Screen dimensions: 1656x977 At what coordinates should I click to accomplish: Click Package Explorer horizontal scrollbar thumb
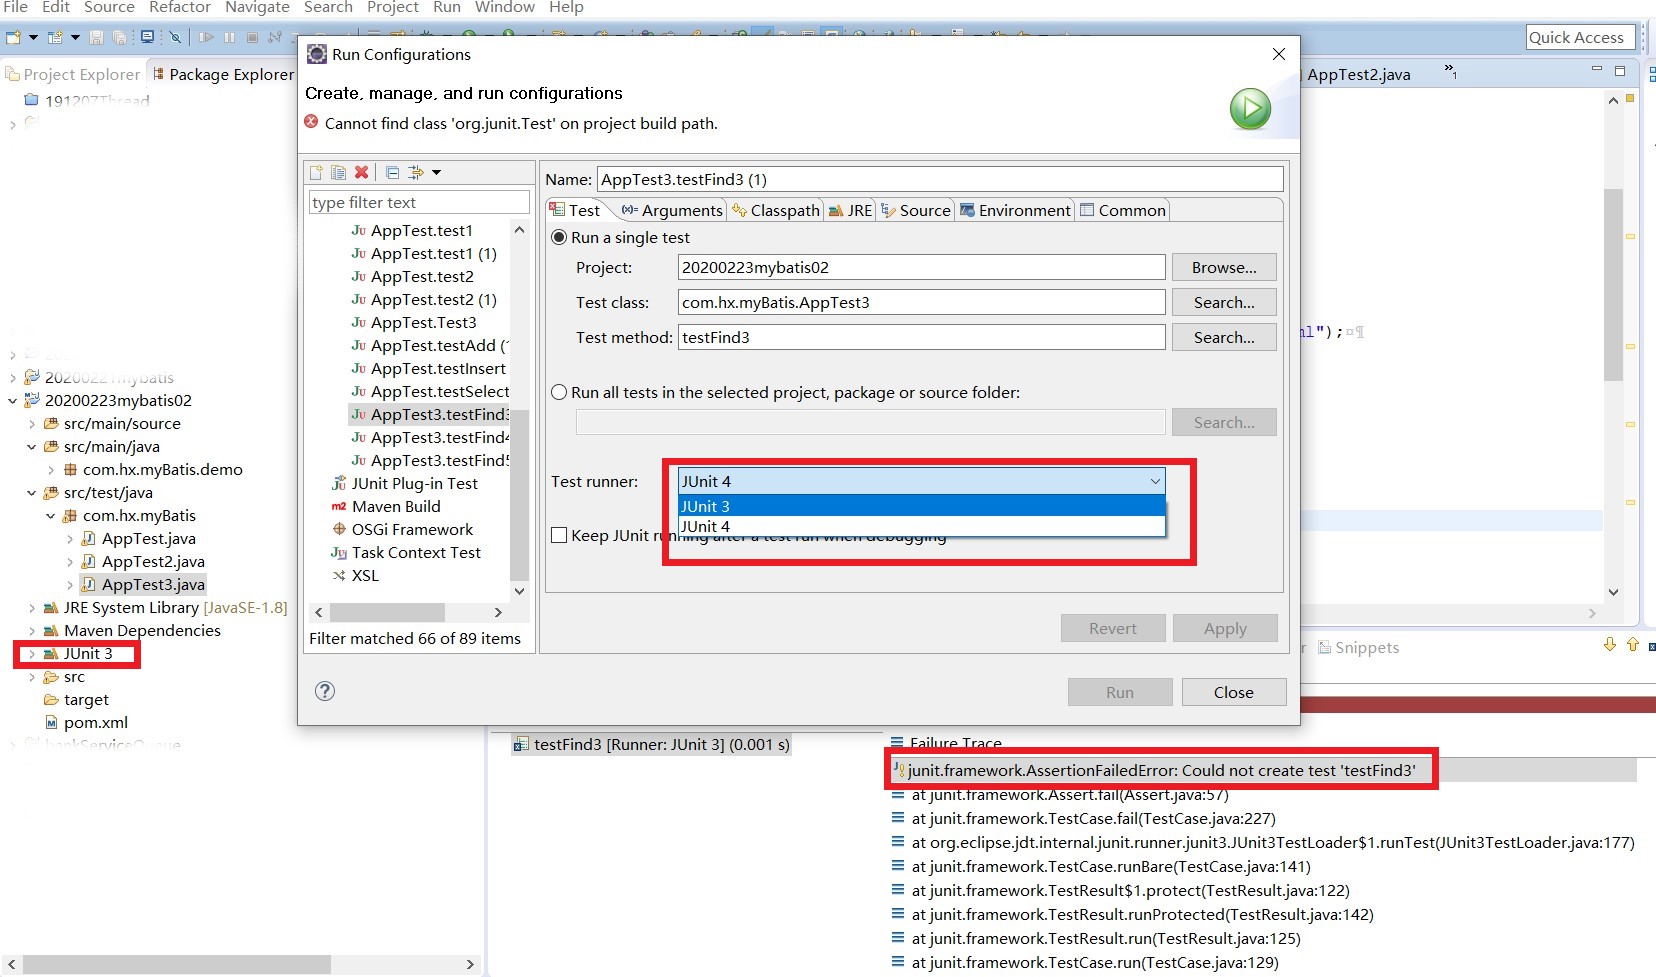pos(176,964)
